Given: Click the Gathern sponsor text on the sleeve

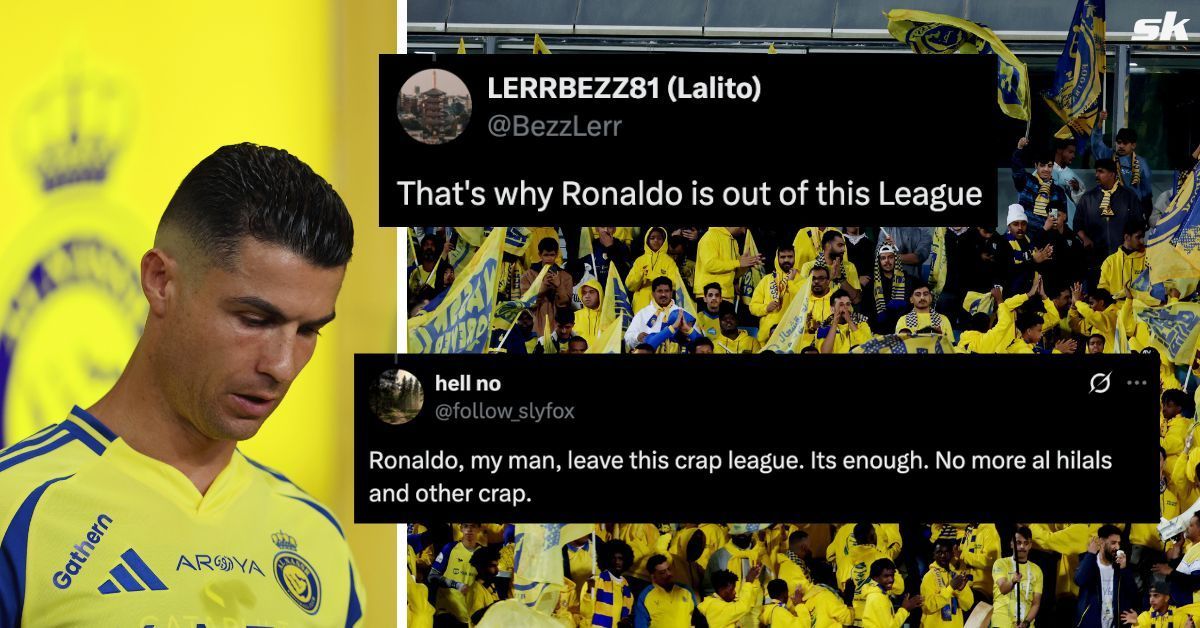Looking at the screenshot, I should coord(82,551).
